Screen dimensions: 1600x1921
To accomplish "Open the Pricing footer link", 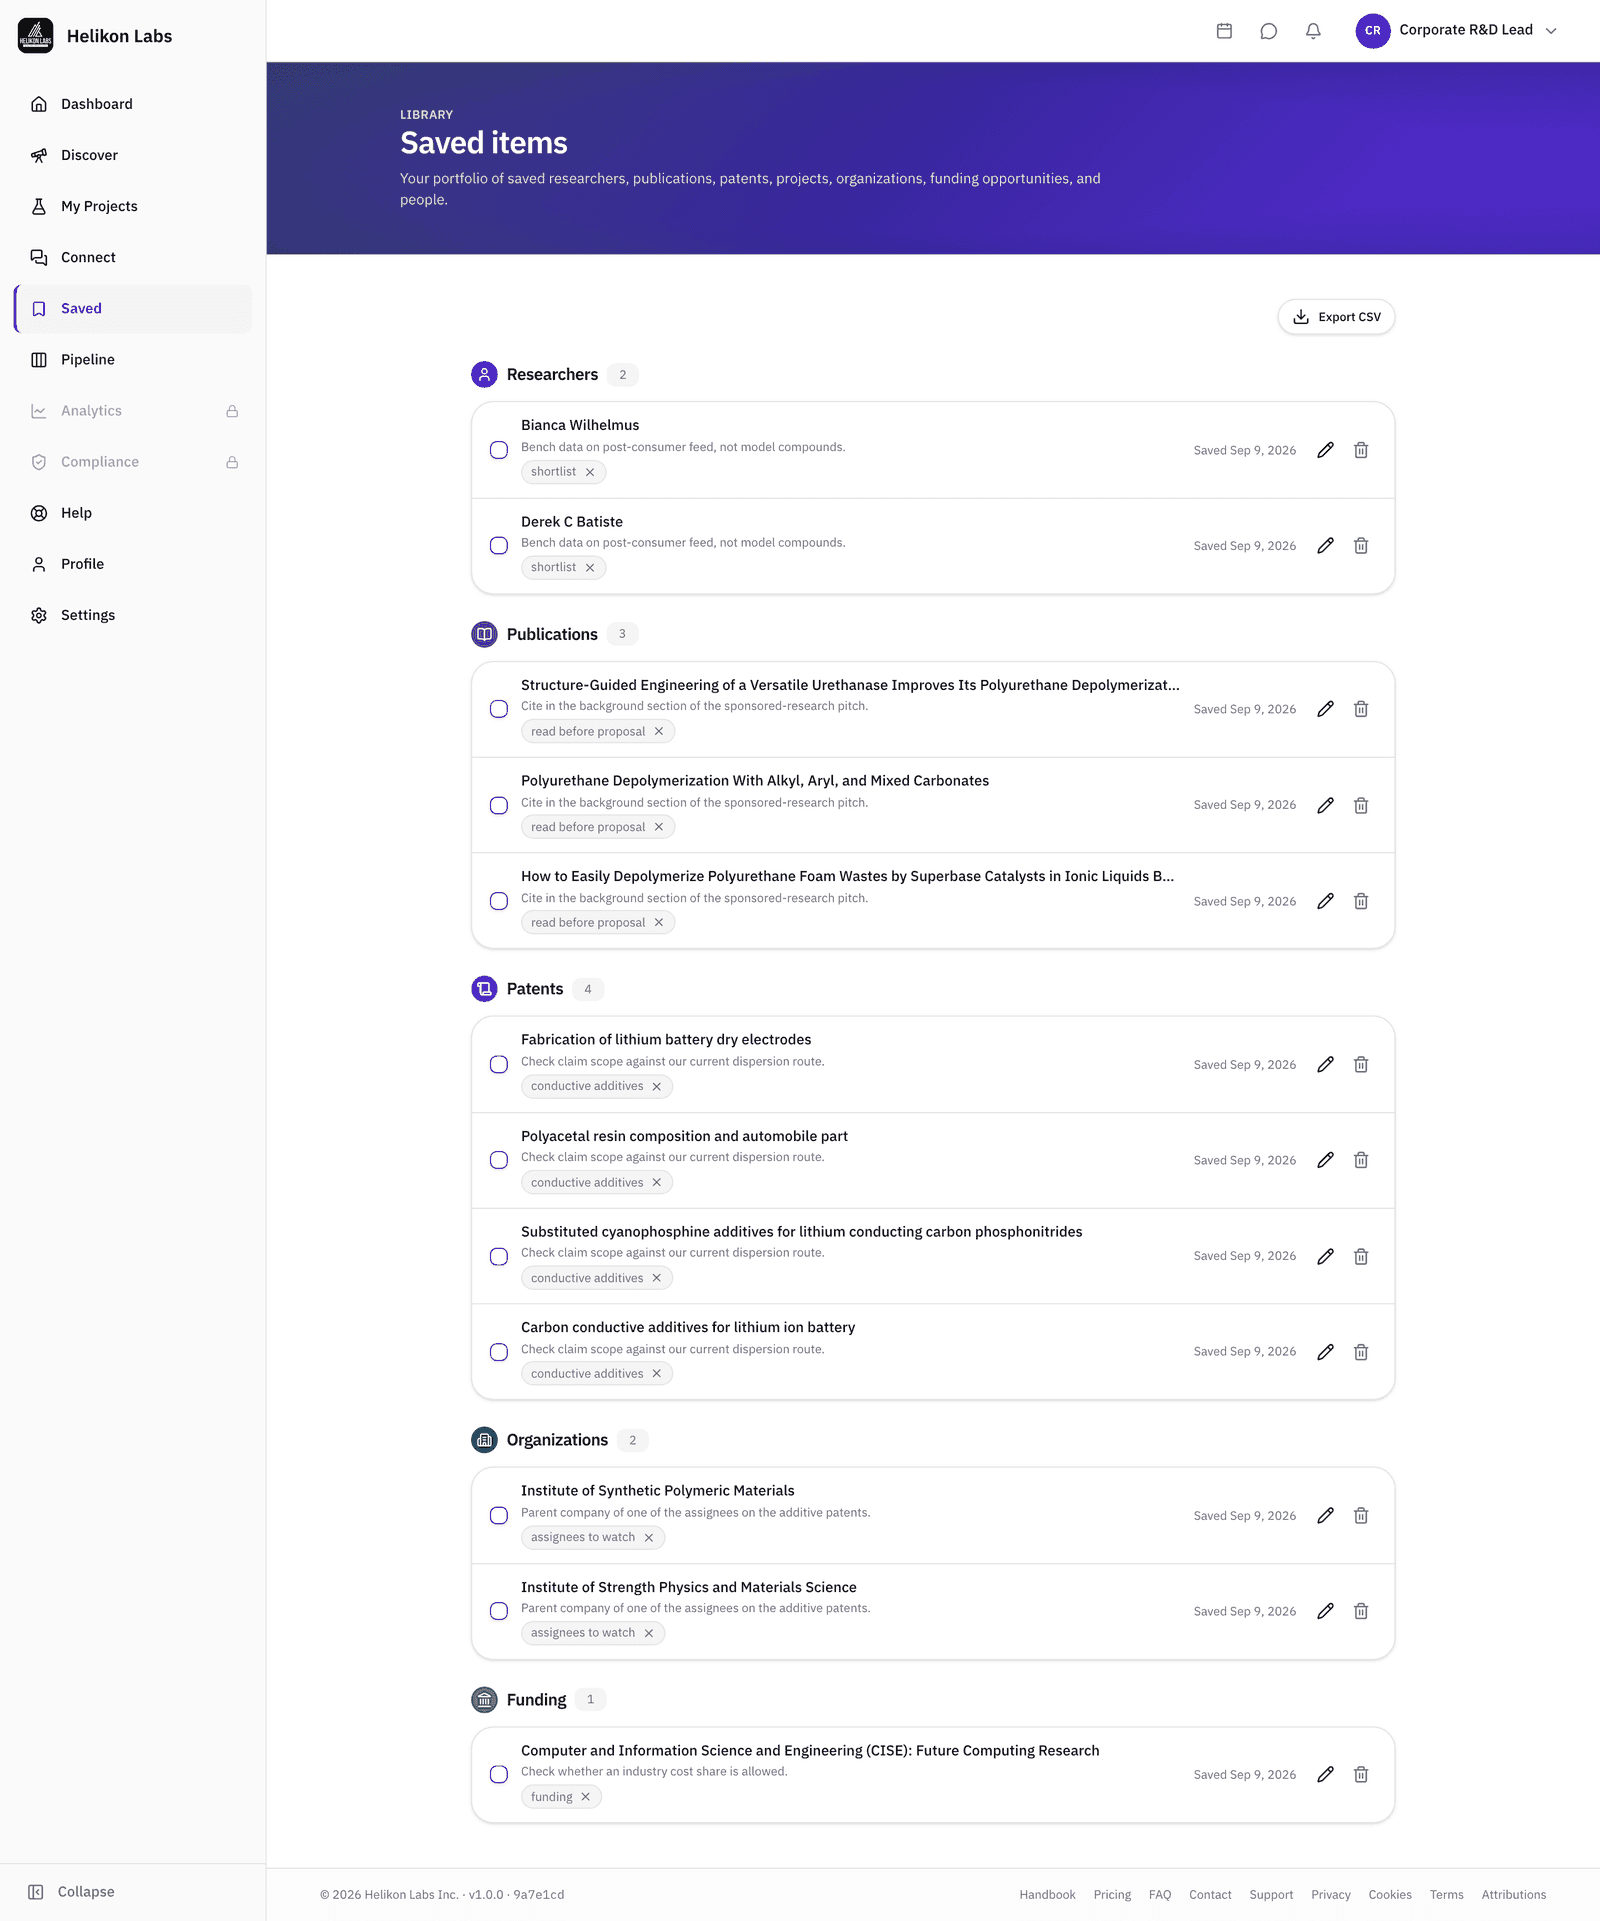I will coord(1112,1895).
